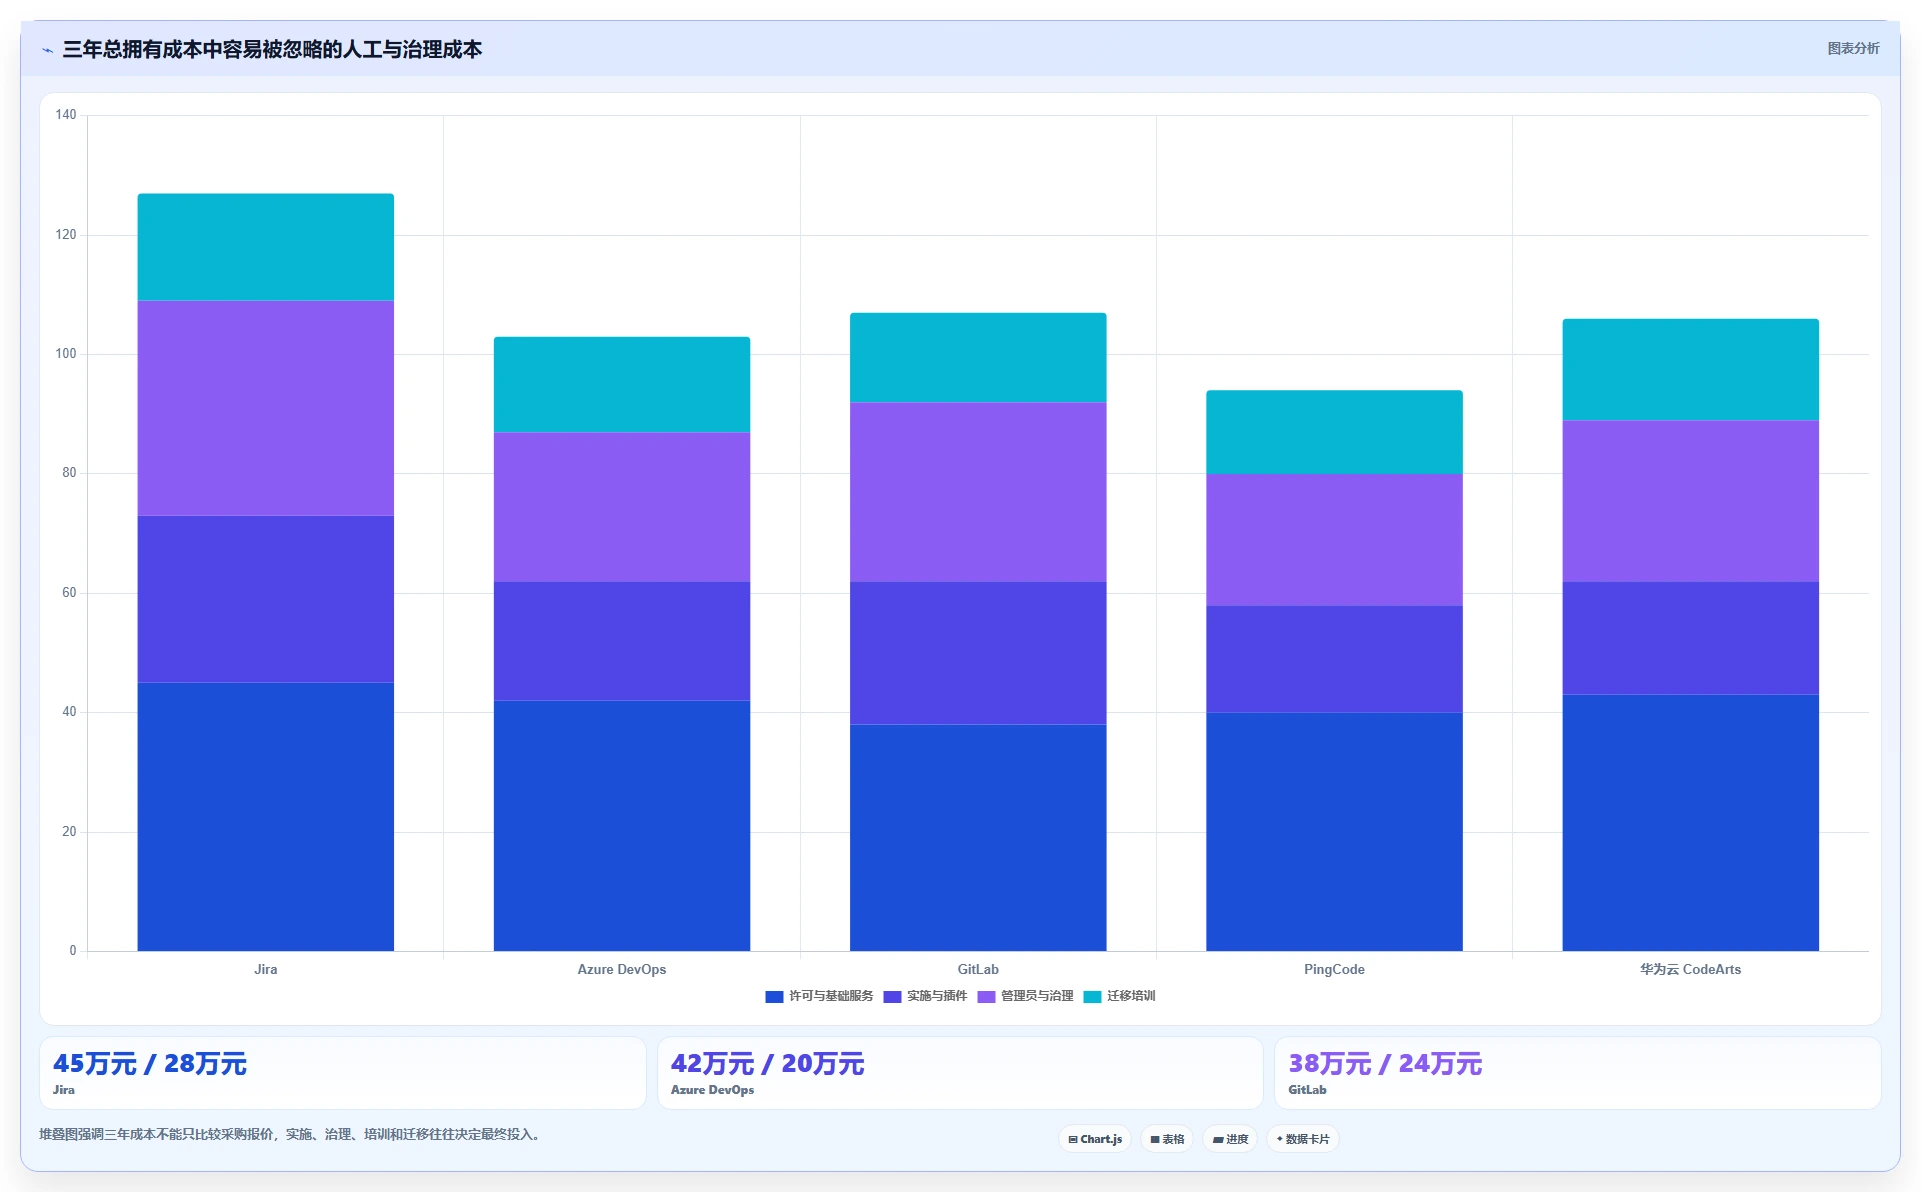
Task: Click the 数据卡片 chip
Action: 1303,1139
